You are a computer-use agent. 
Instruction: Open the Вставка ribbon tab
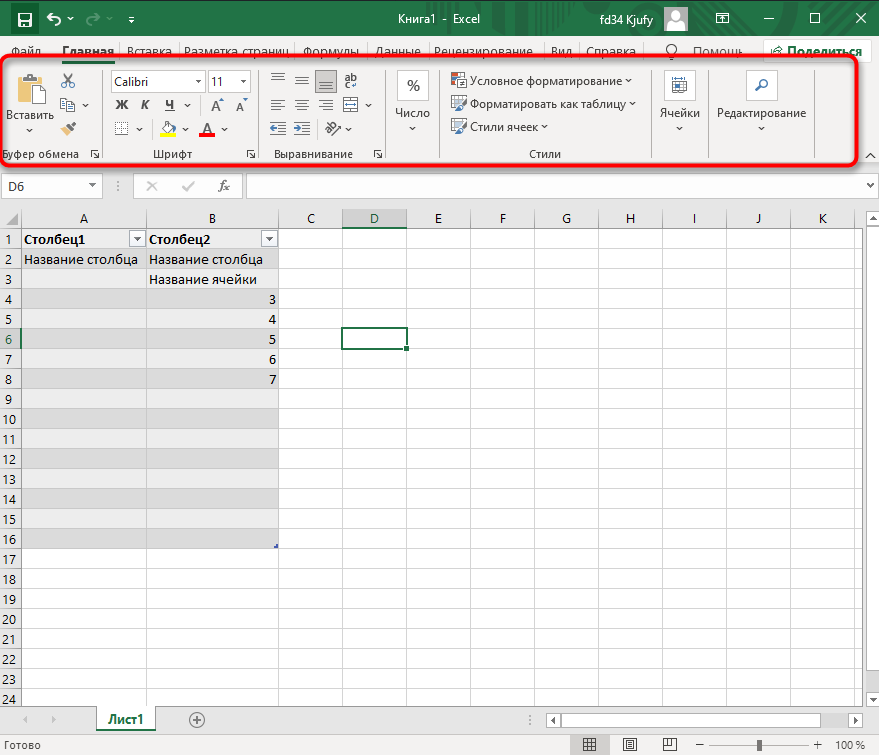149,51
